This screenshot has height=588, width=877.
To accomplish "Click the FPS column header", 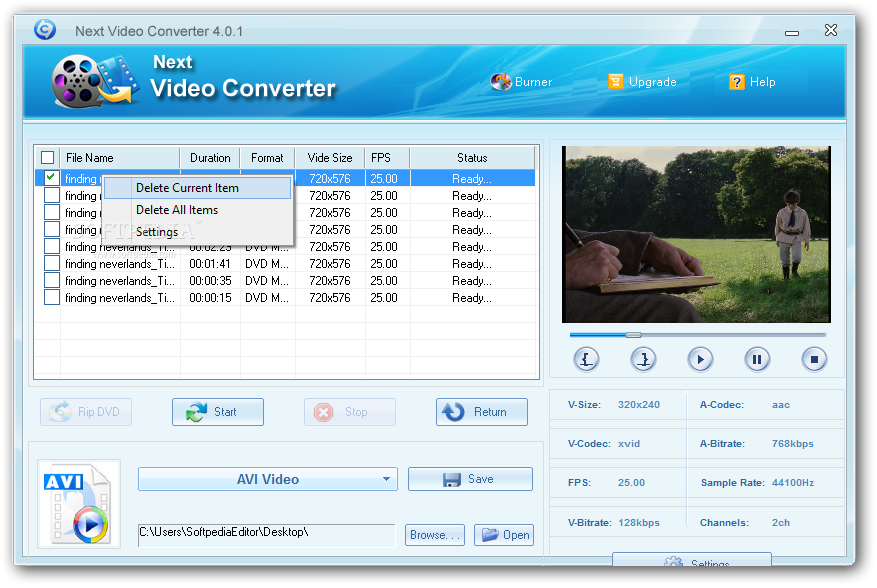I will pos(388,158).
